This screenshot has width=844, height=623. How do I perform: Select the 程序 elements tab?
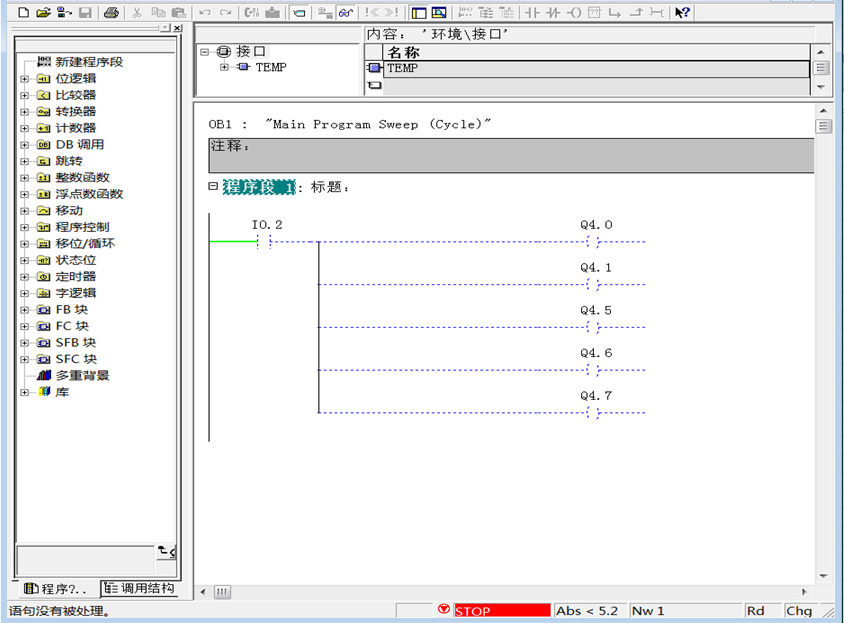[x=54, y=588]
